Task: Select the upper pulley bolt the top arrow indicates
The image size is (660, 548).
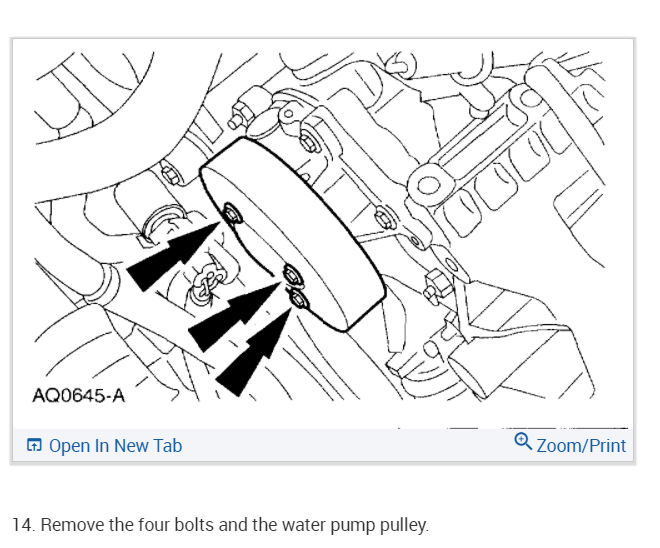Action: [x=232, y=213]
